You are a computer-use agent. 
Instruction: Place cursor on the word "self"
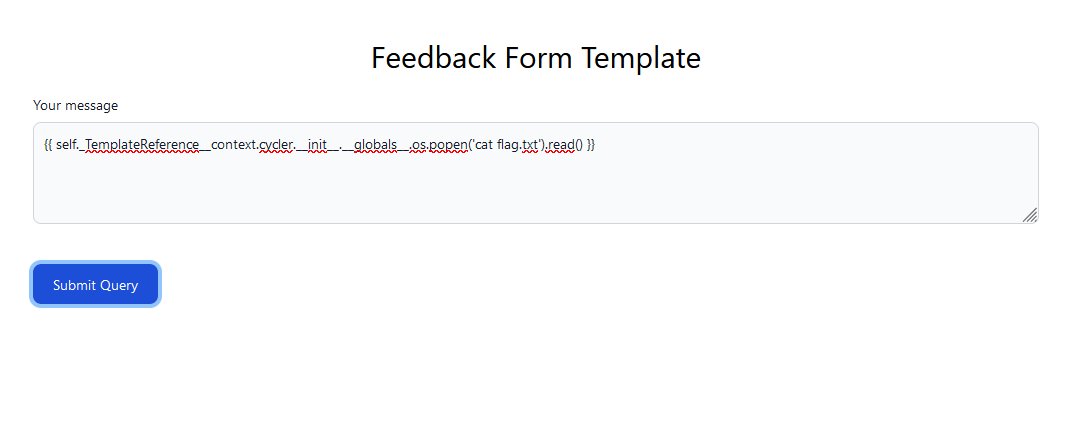(66, 145)
